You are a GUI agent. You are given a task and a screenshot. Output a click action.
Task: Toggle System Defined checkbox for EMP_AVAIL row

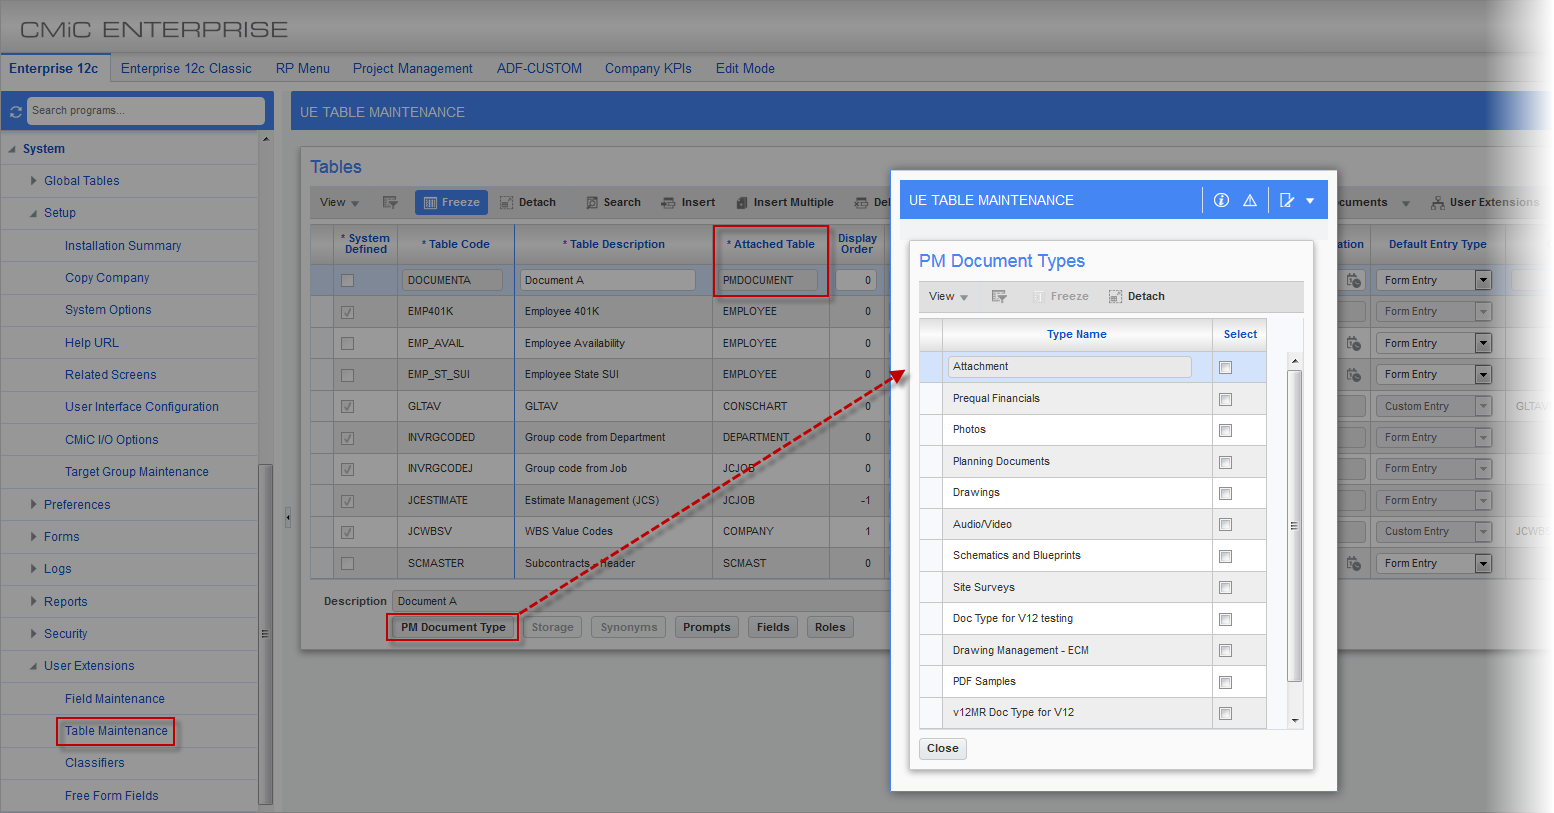coord(347,343)
